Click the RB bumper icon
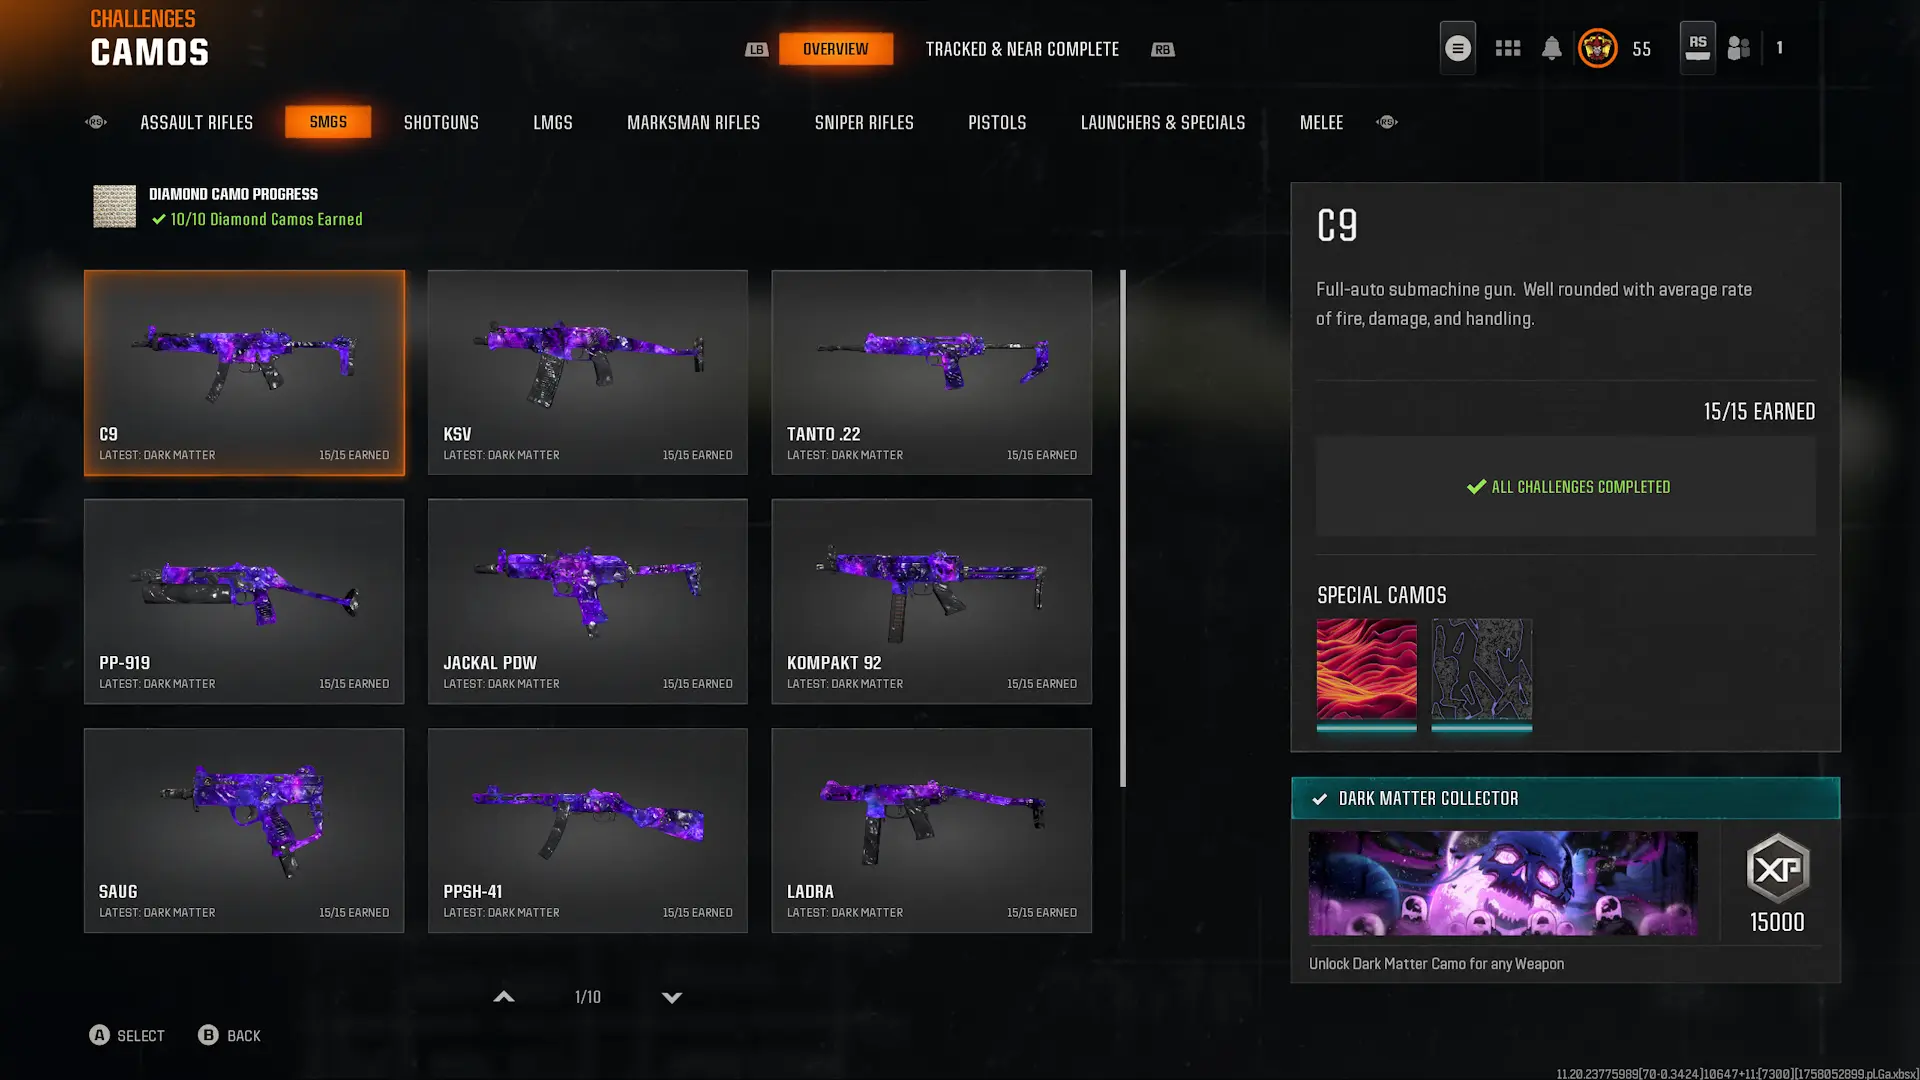The image size is (1920, 1080). (1162, 49)
